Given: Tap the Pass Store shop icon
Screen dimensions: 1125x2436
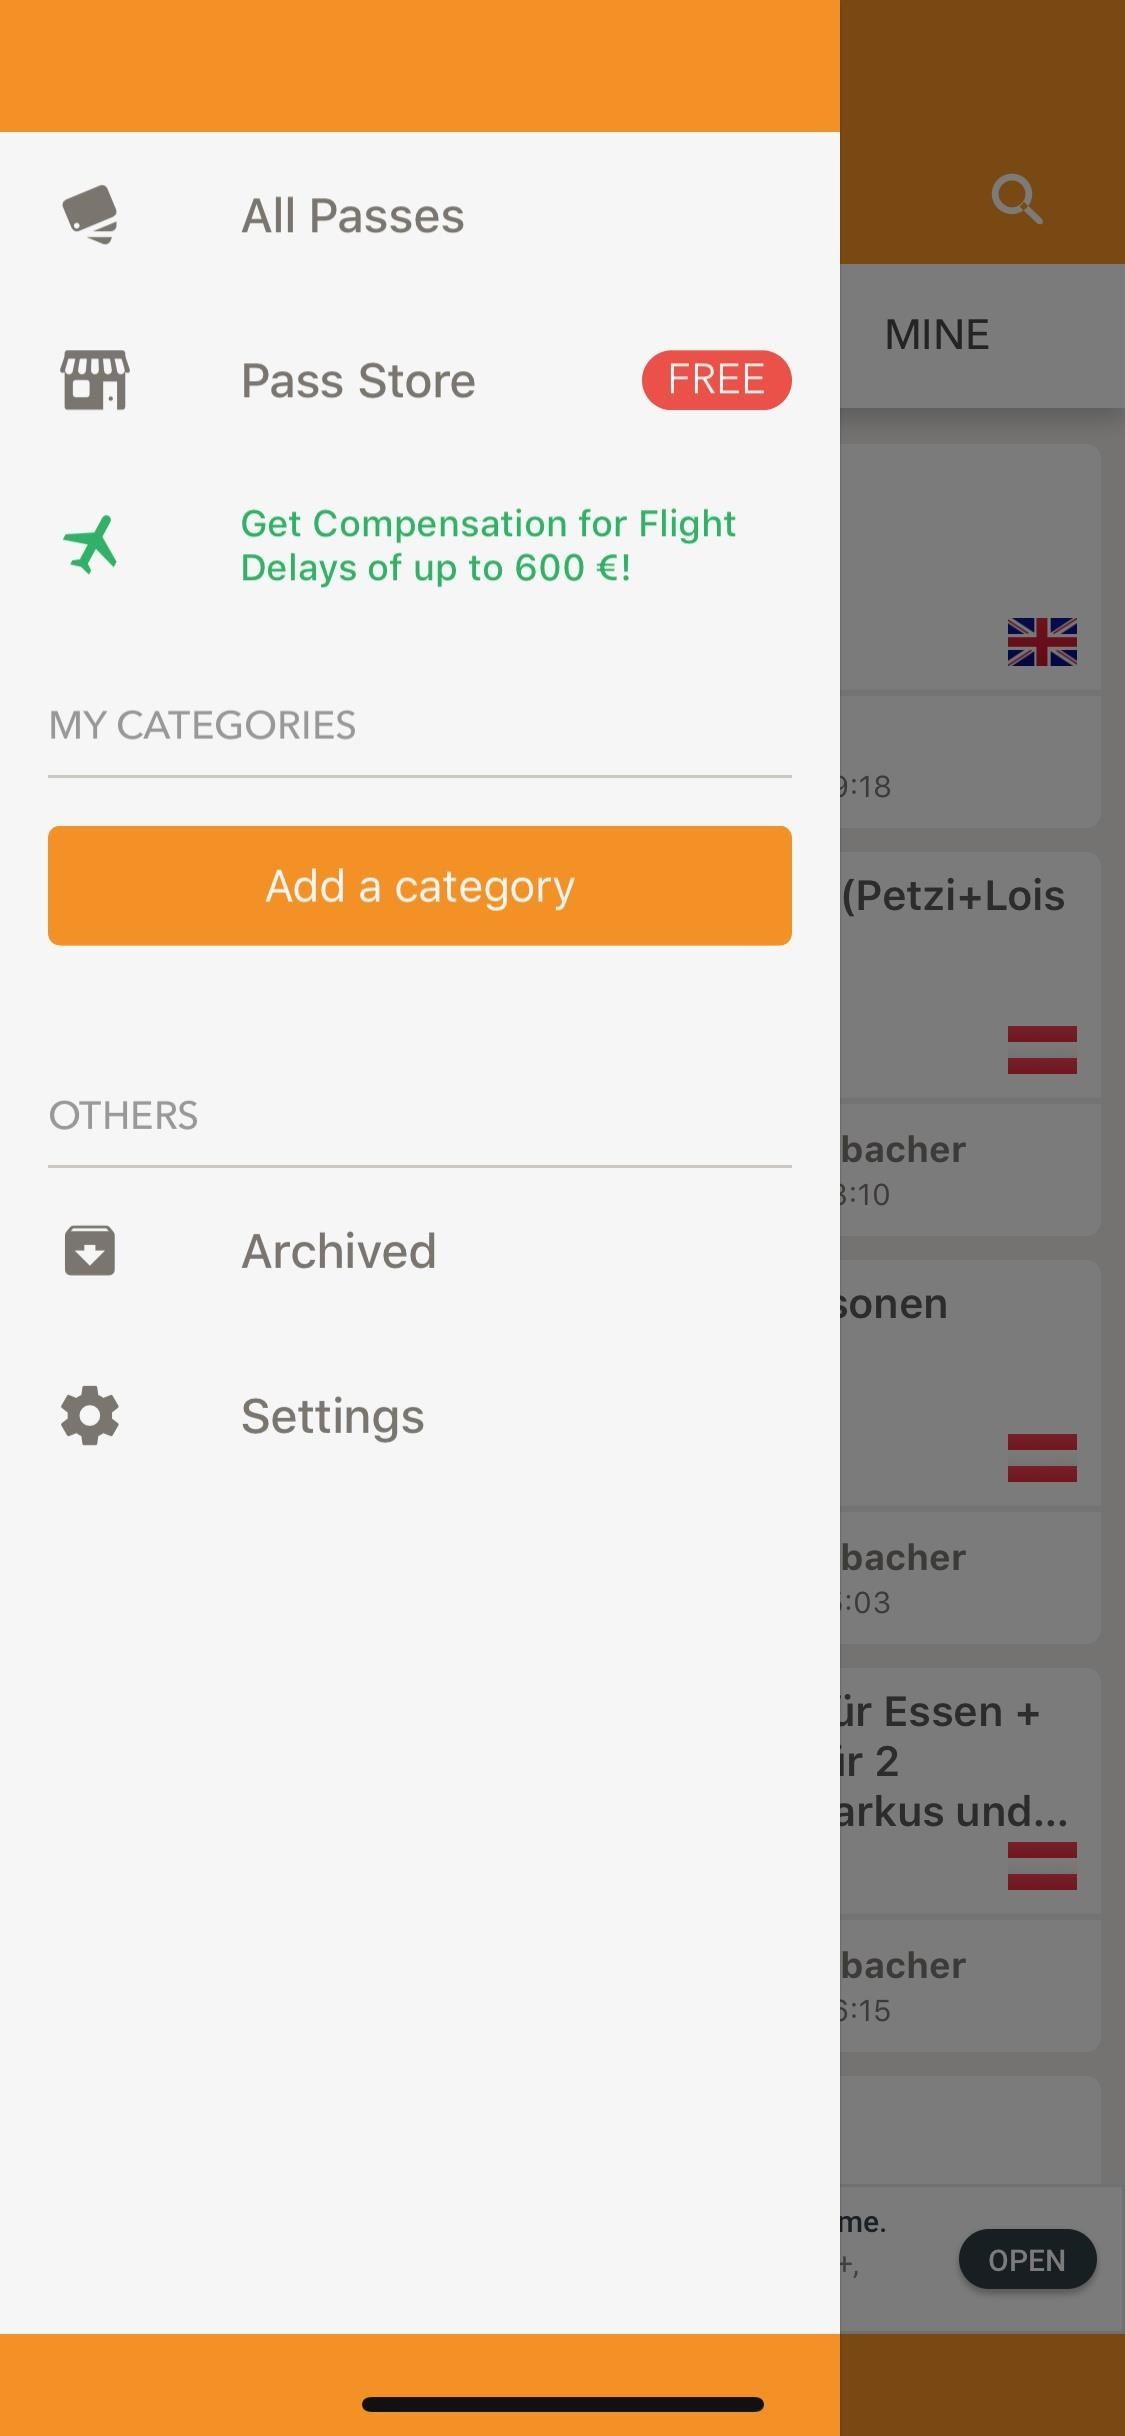Looking at the screenshot, I should click(94, 380).
